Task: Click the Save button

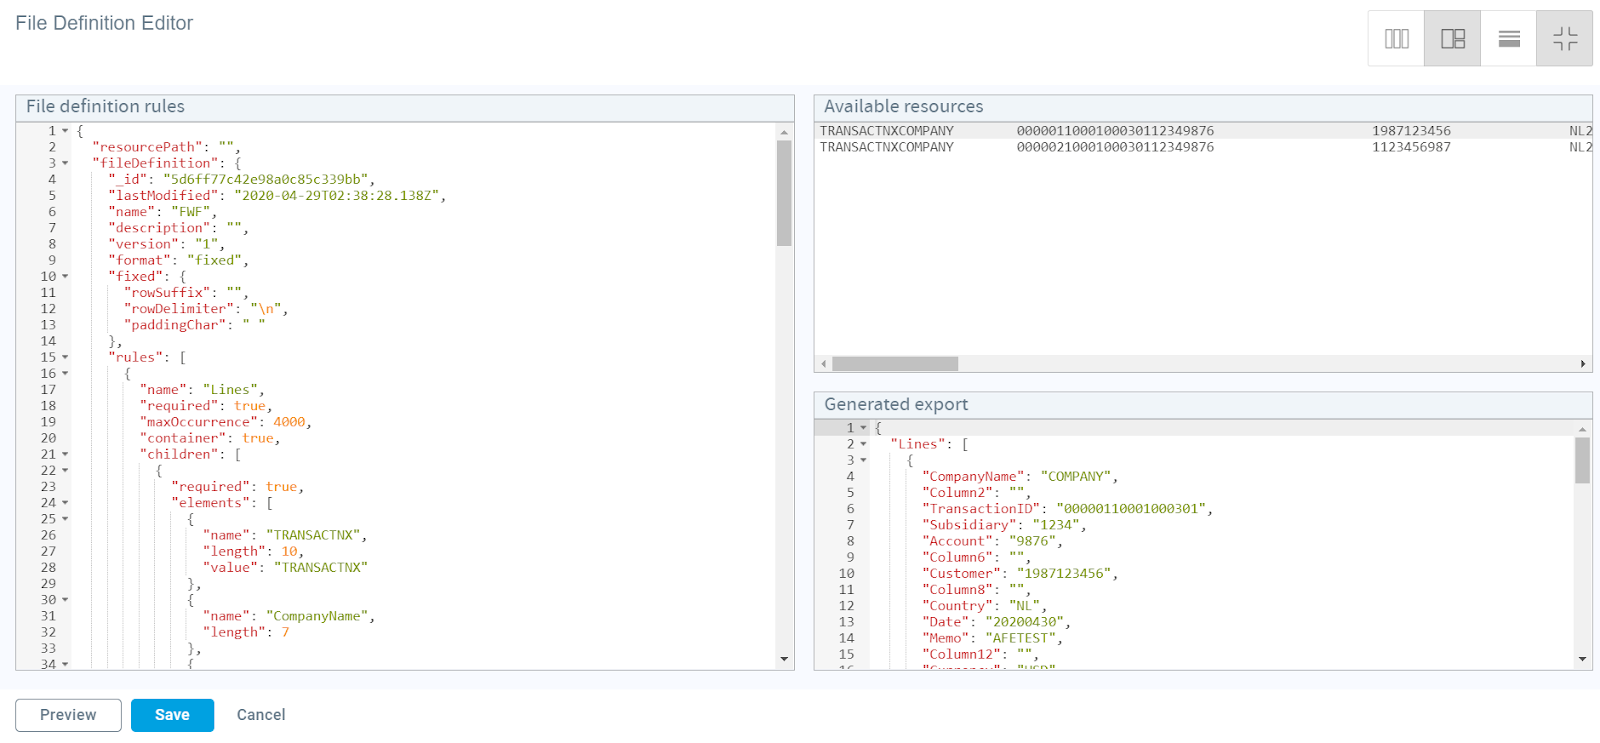Action: pos(172,715)
